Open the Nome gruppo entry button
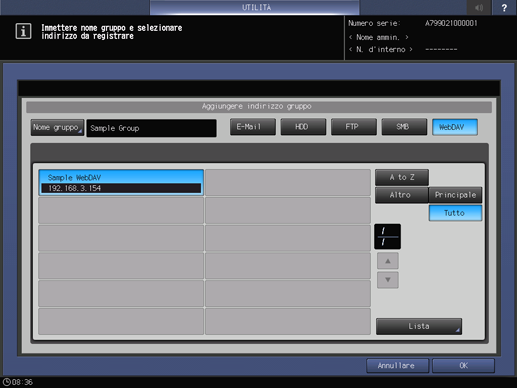The height and width of the screenshot is (388, 517). pos(57,128)
